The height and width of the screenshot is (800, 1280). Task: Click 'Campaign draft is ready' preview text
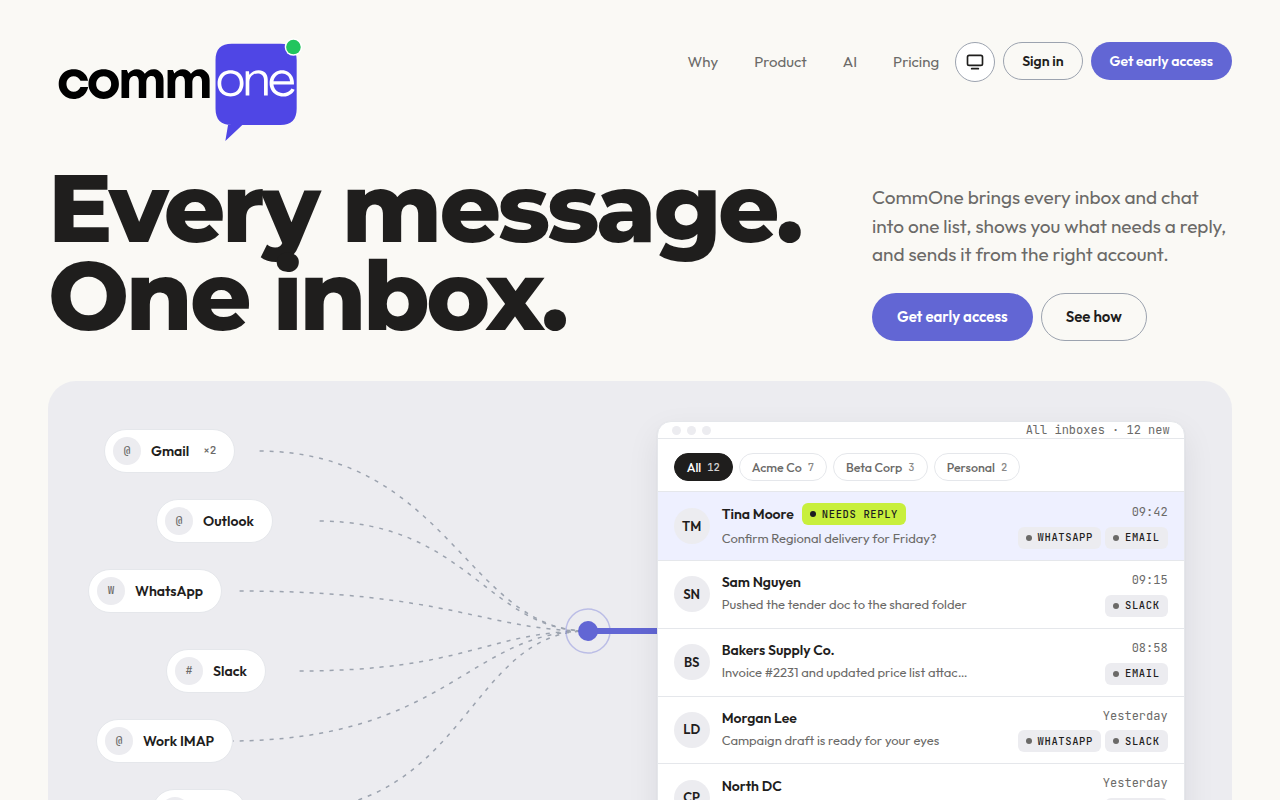[830, 741]
